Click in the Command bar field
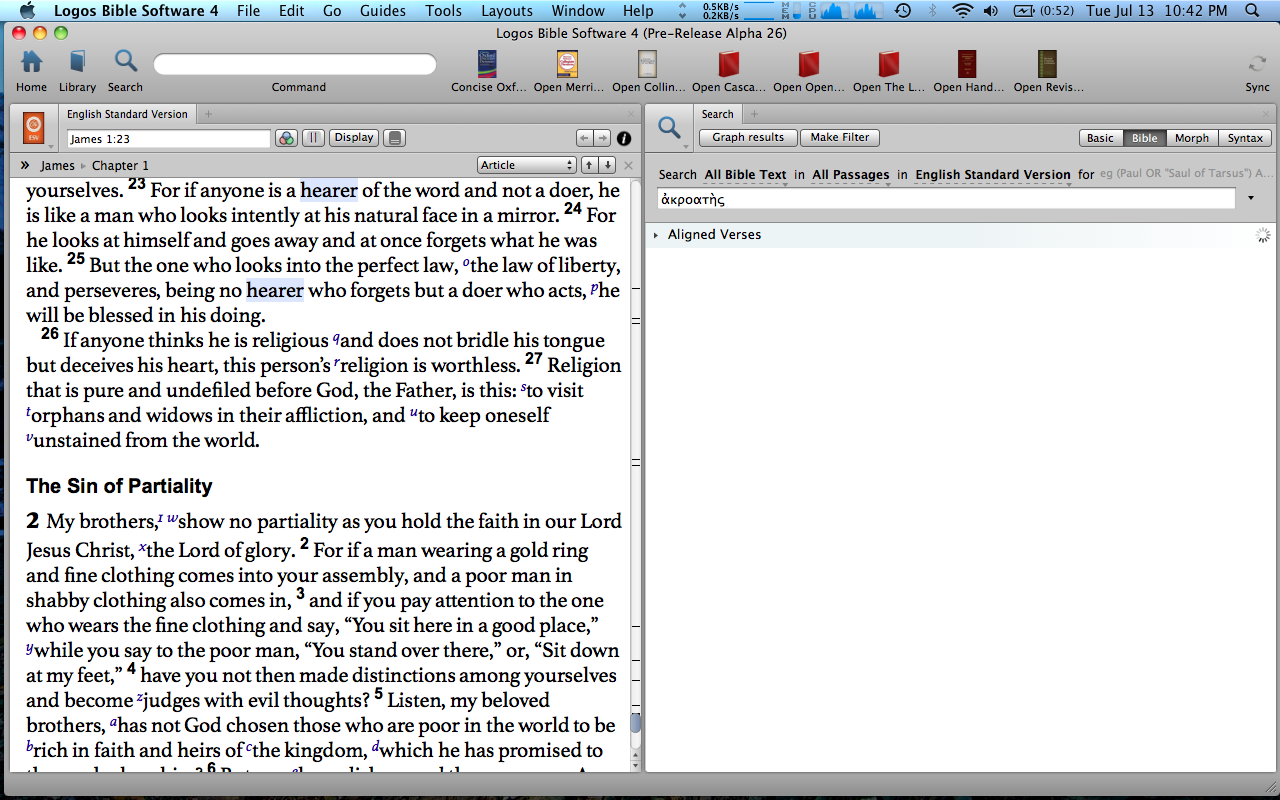 [295, 64]
